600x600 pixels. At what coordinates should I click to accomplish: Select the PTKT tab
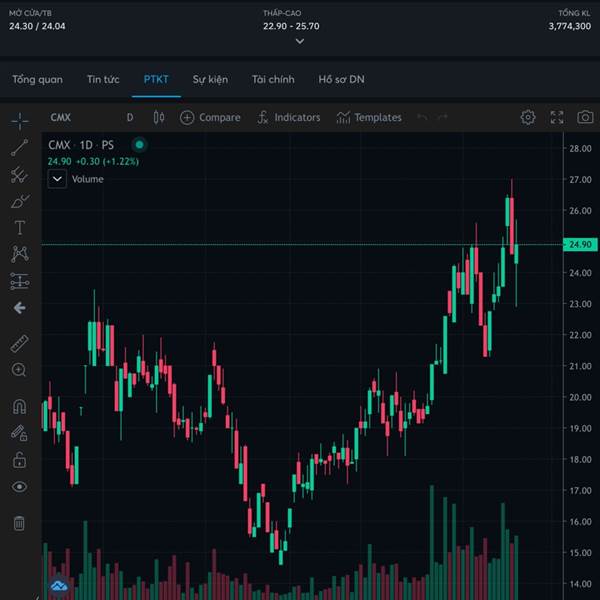(156, 80)
